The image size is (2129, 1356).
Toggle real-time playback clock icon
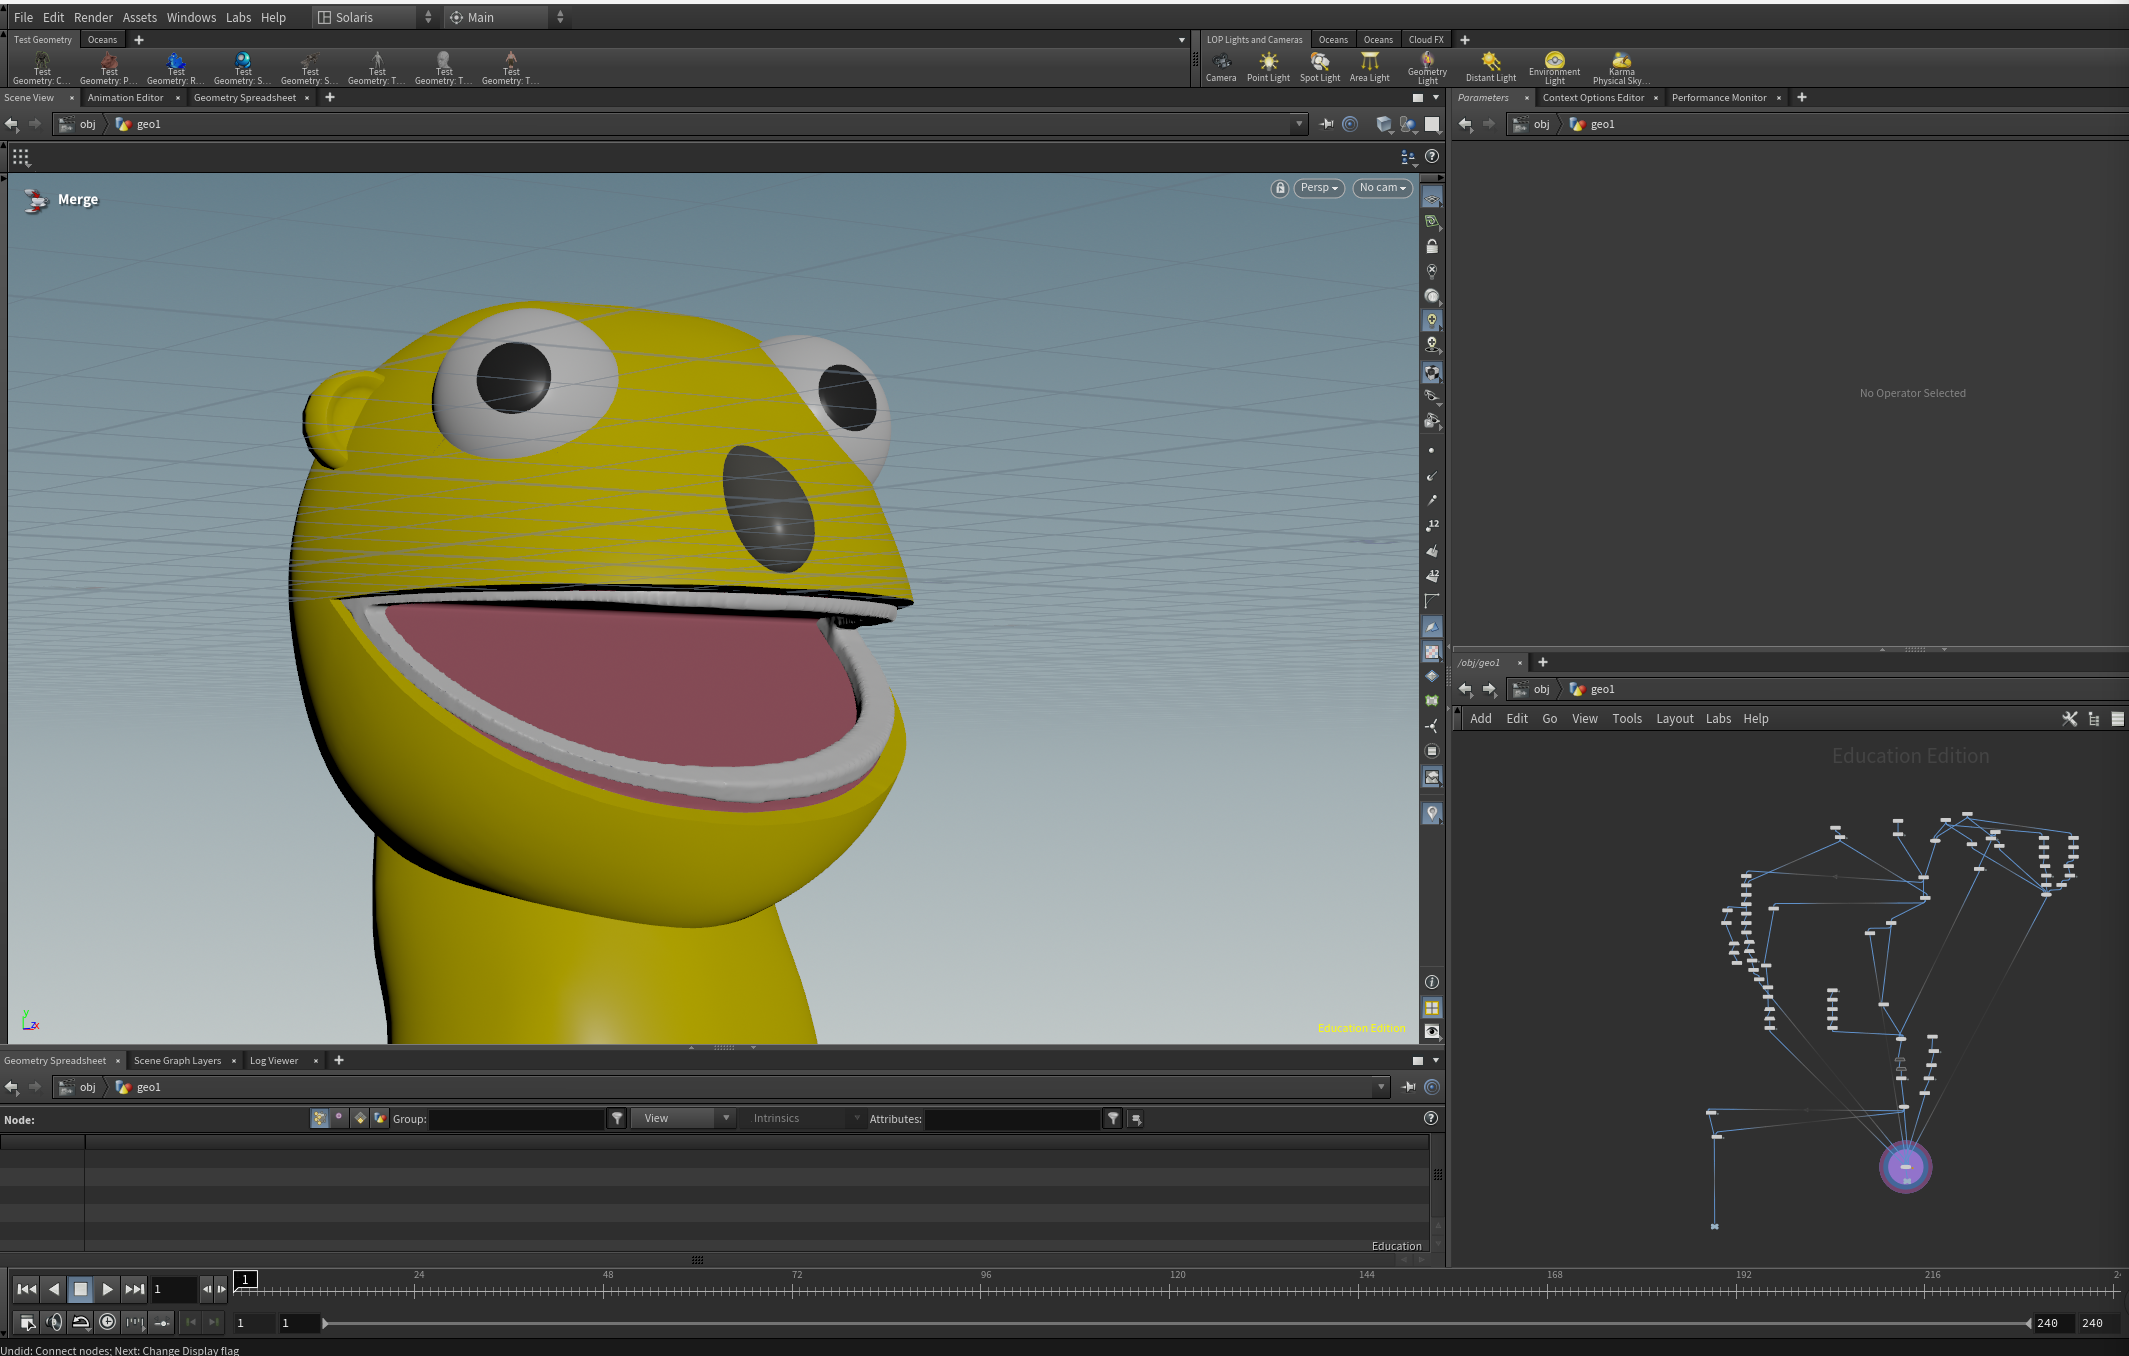(107, 1322)
